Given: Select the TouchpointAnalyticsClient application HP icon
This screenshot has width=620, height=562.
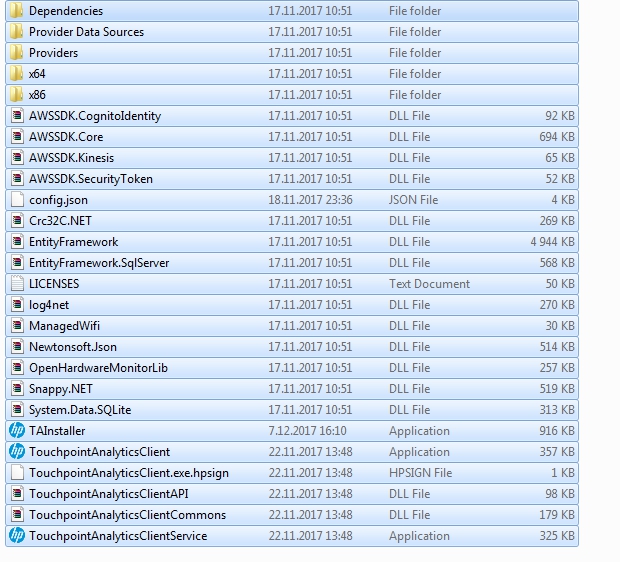Looking at the screenshot, I should [16, 452].
